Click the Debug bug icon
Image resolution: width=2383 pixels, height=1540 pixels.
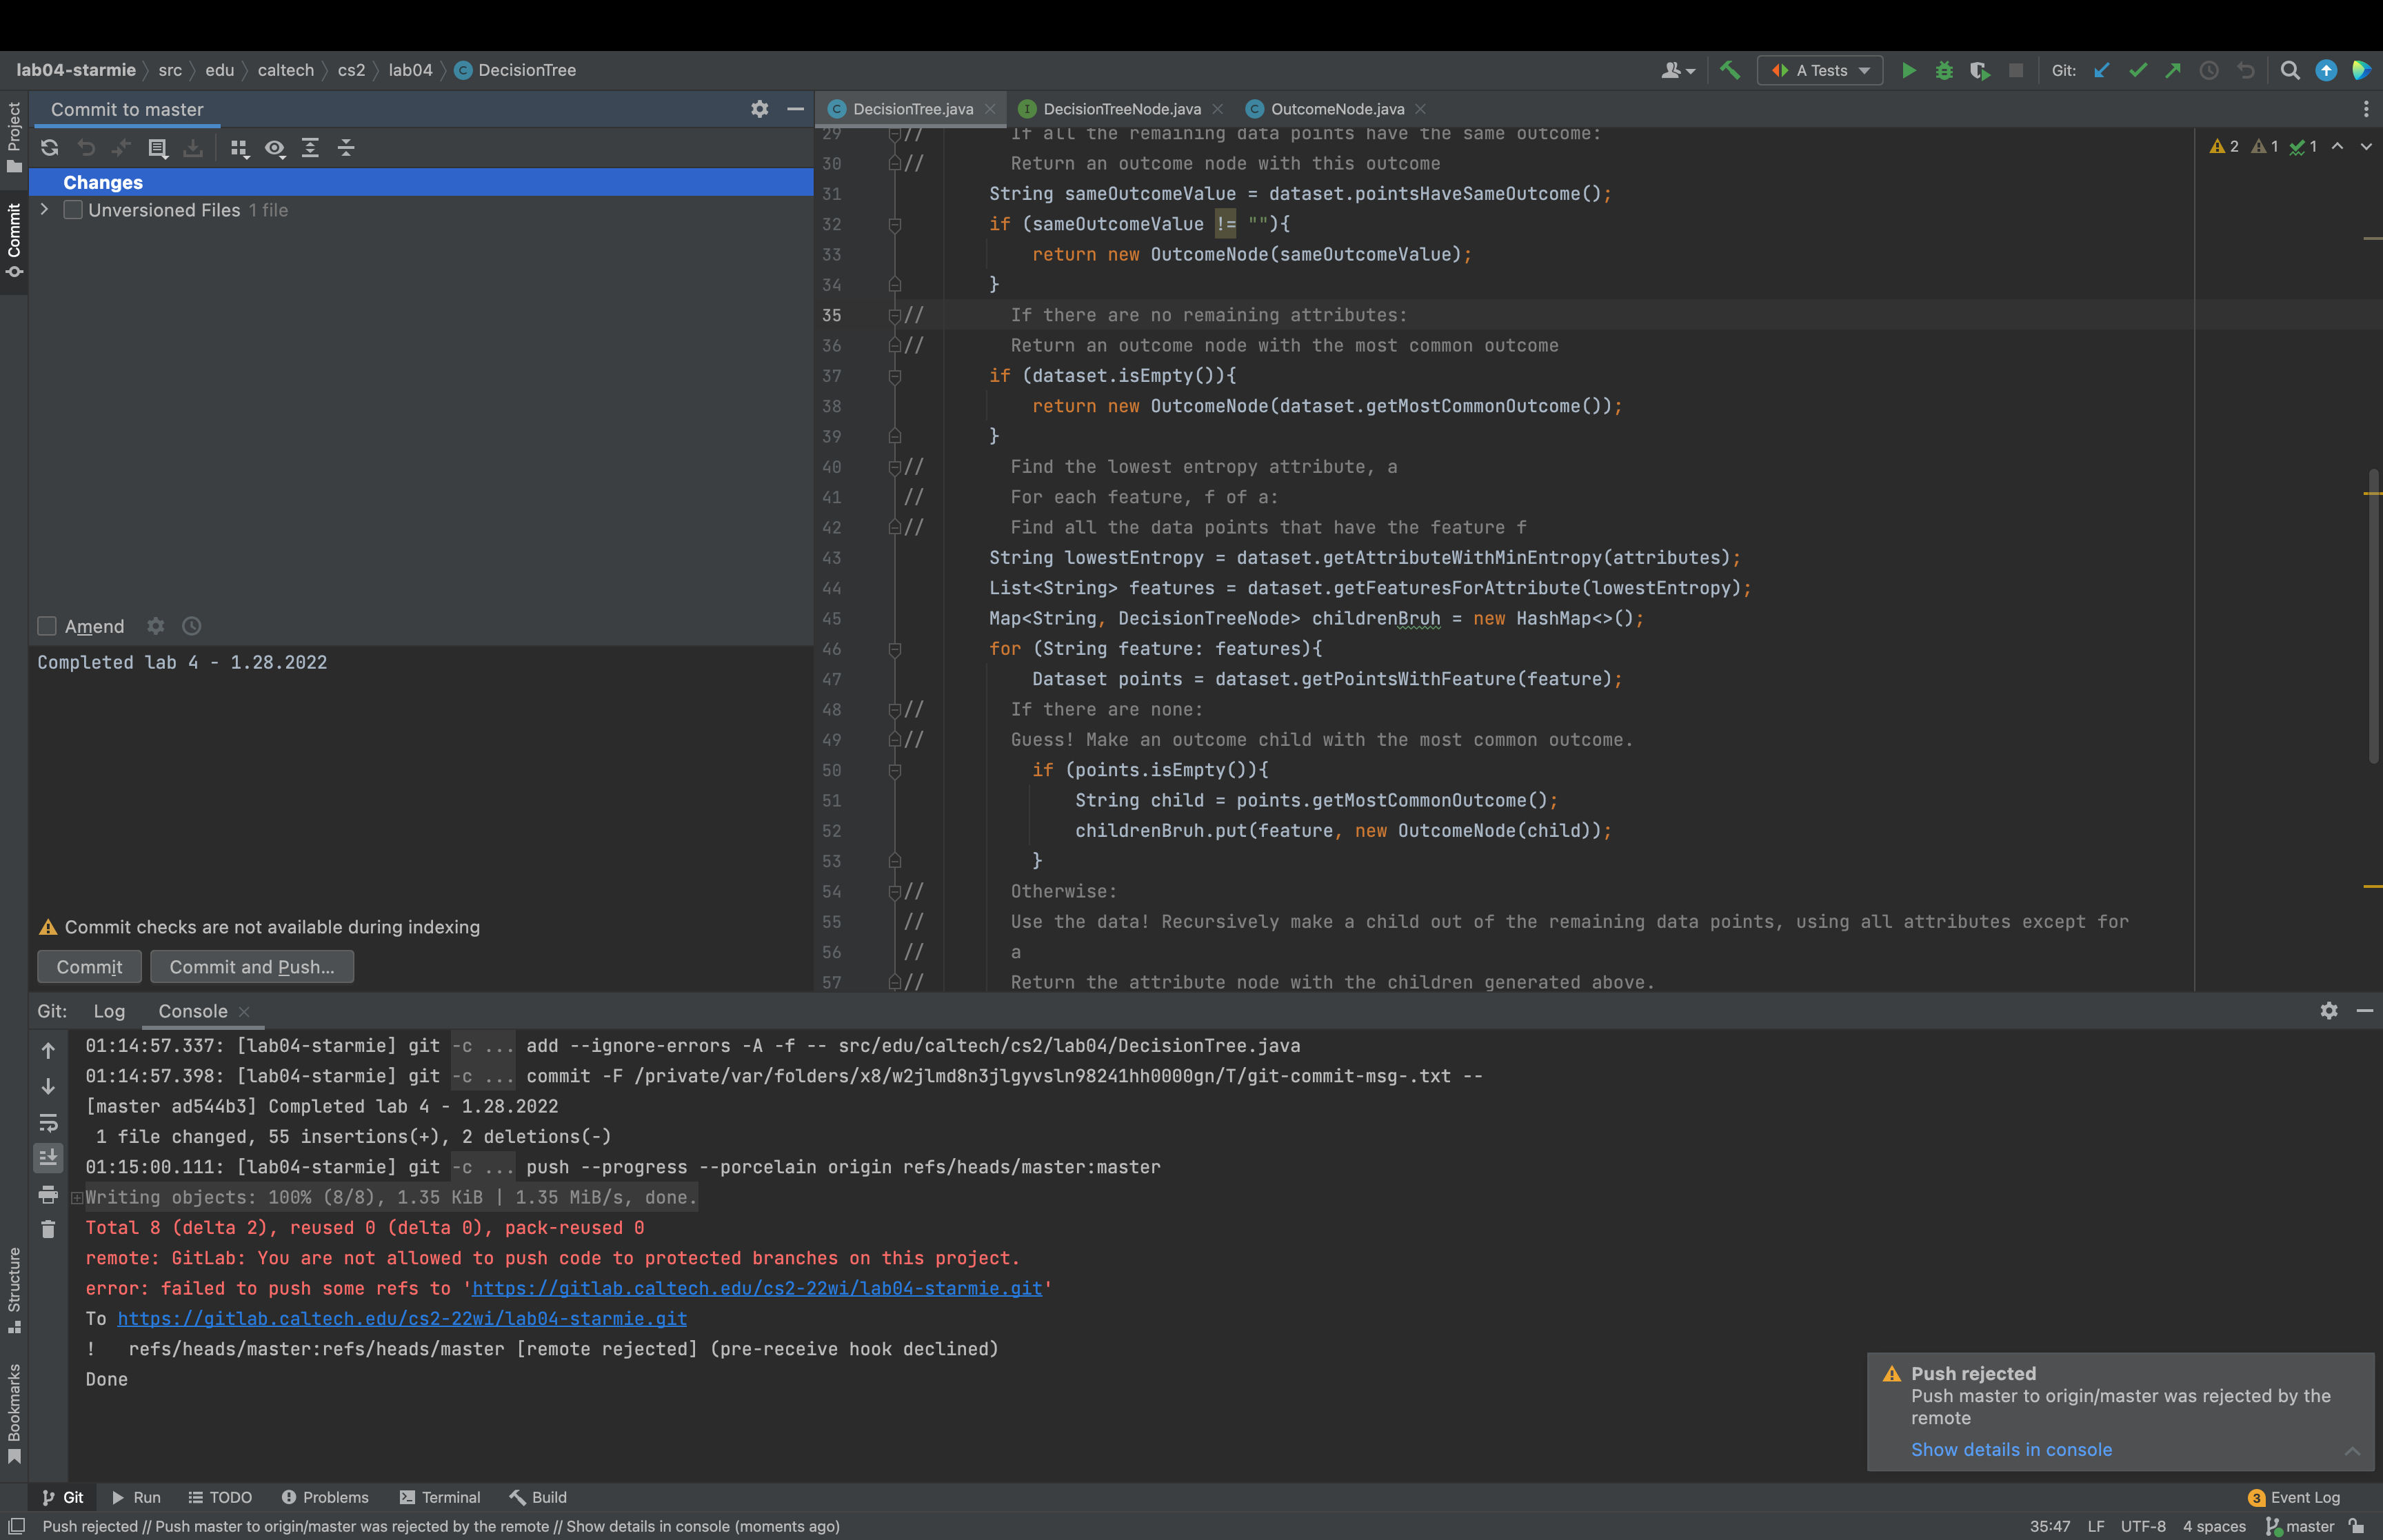point(1943,70)
